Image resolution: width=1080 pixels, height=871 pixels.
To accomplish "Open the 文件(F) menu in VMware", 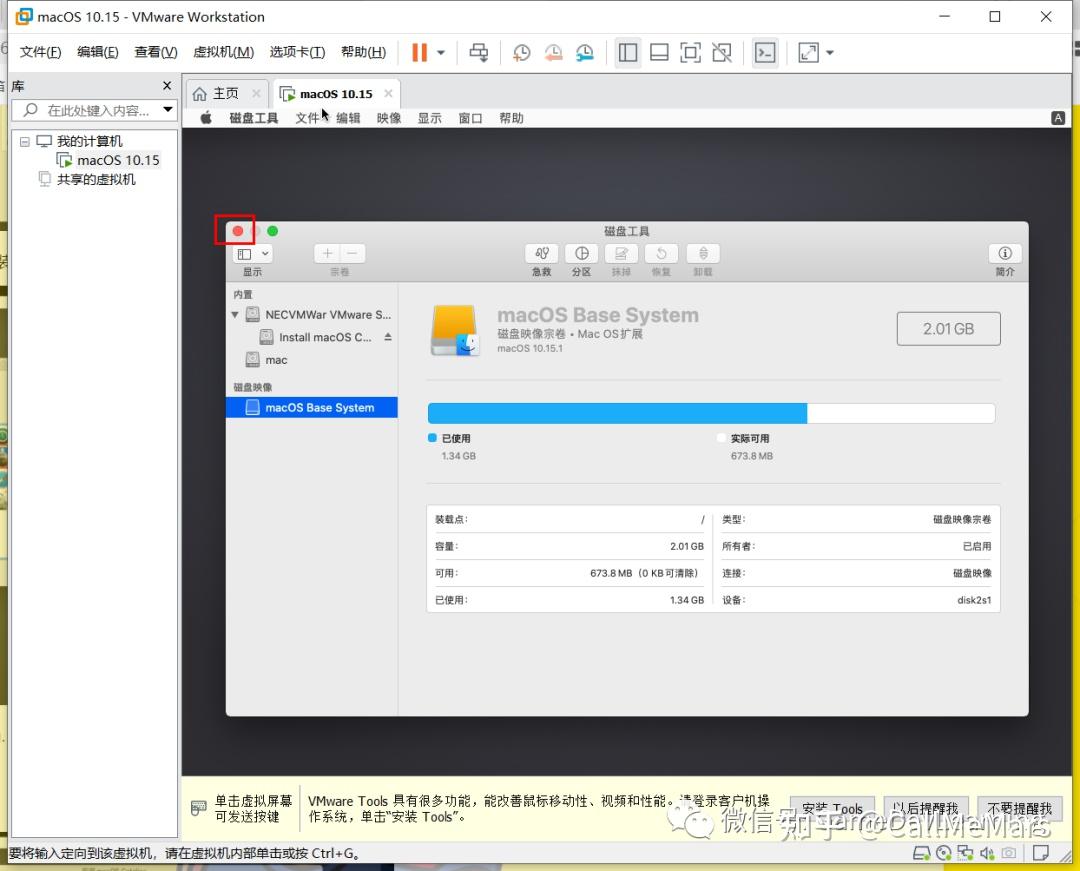I will click(40, 52).
